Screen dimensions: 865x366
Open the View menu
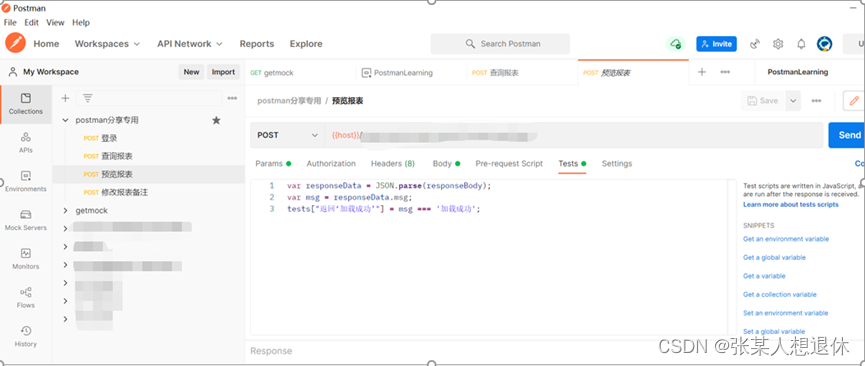coord(55,23)
